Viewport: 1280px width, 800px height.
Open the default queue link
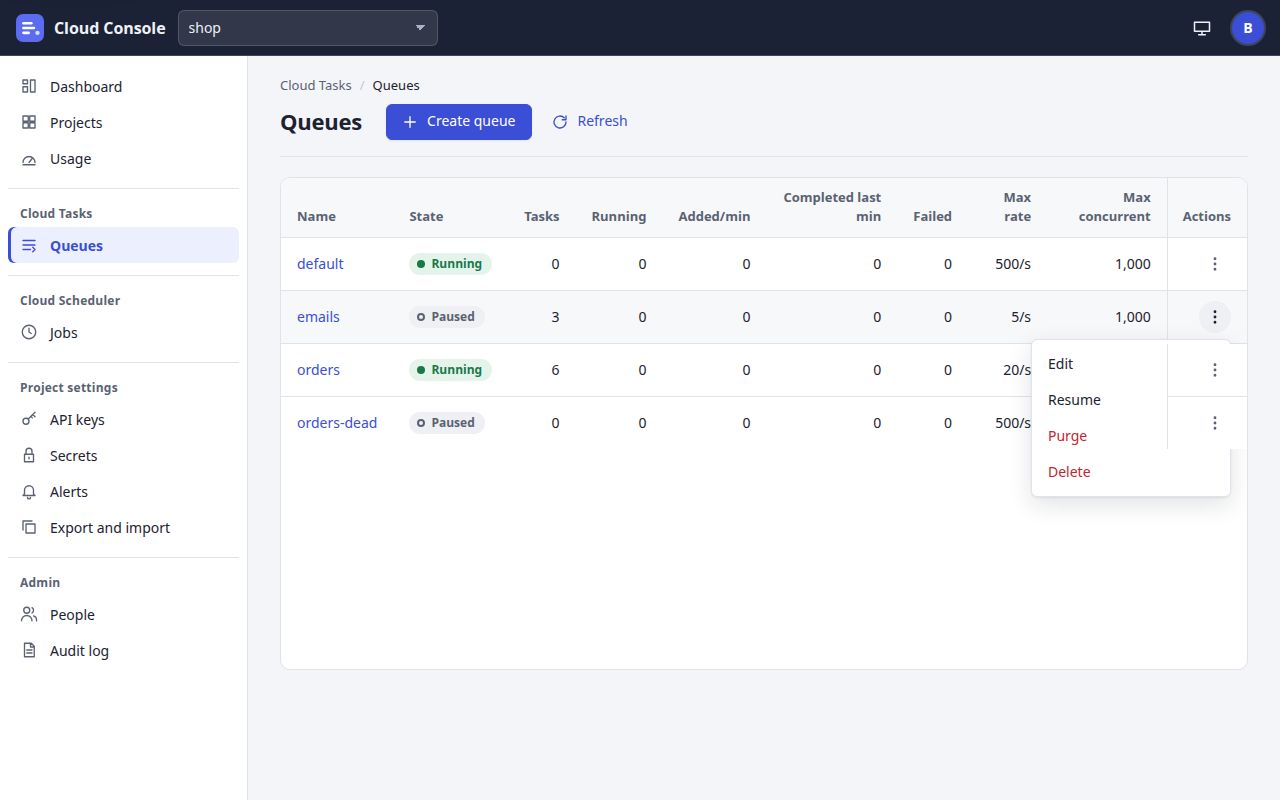pyautogui.click(x=320, y=264)
